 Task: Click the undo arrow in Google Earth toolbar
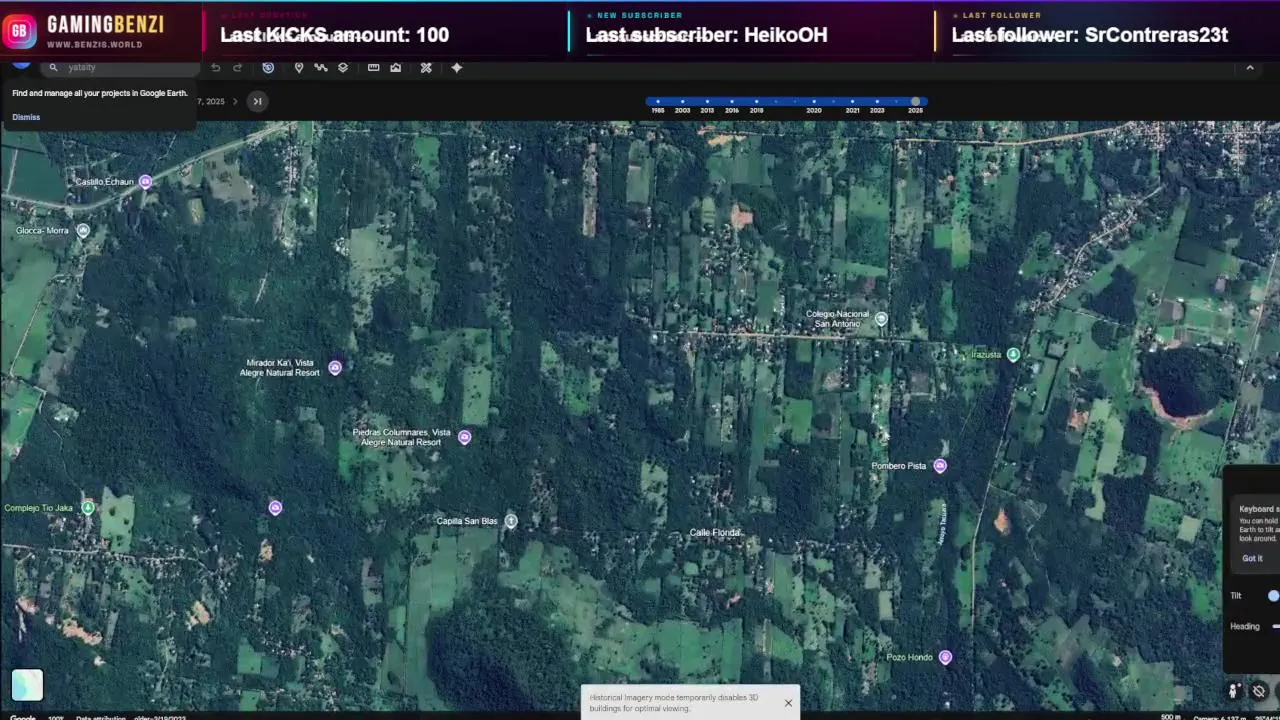[x=215, y=68]
